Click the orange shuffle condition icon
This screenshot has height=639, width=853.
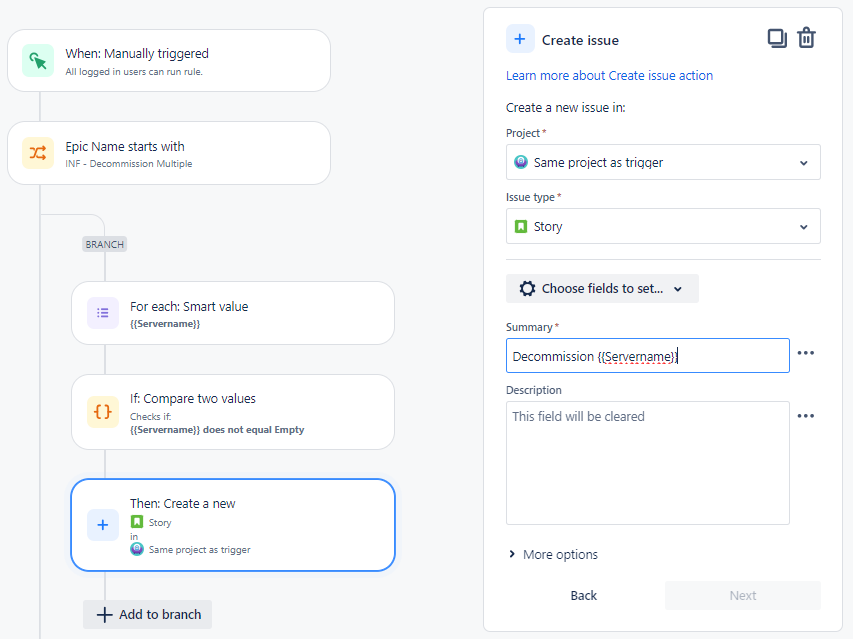38,153
